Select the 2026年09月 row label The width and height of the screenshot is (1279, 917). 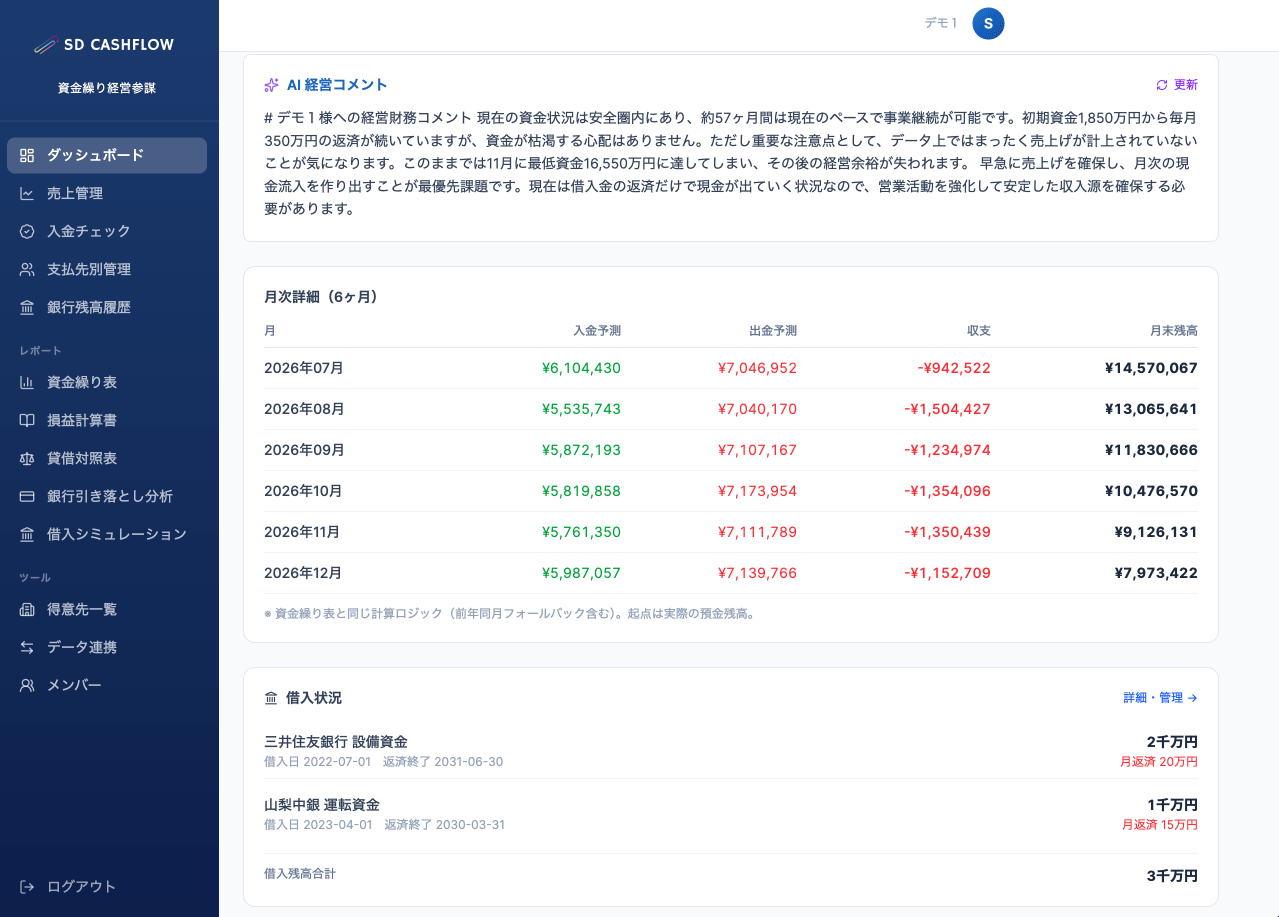(x=304, y=450)
